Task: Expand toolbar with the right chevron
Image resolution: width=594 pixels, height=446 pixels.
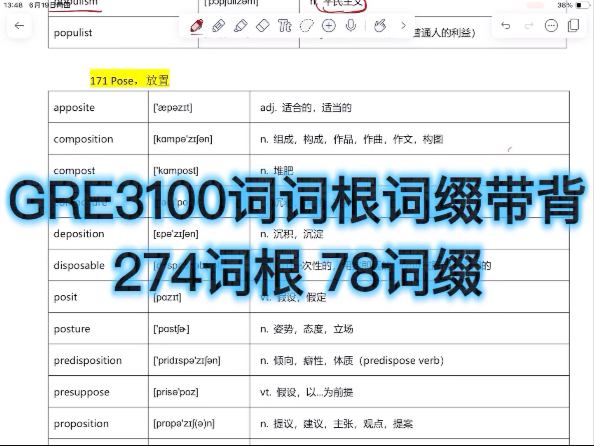Action: point(403,26)
